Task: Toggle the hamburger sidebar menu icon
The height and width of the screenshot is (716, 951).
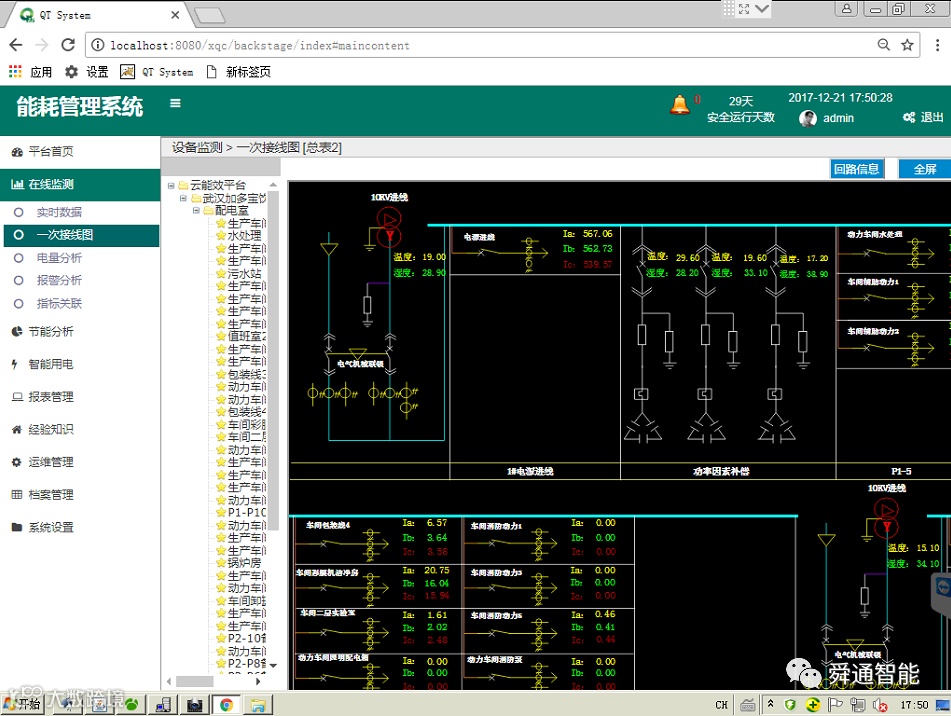Action: click(x=175, y=103)
